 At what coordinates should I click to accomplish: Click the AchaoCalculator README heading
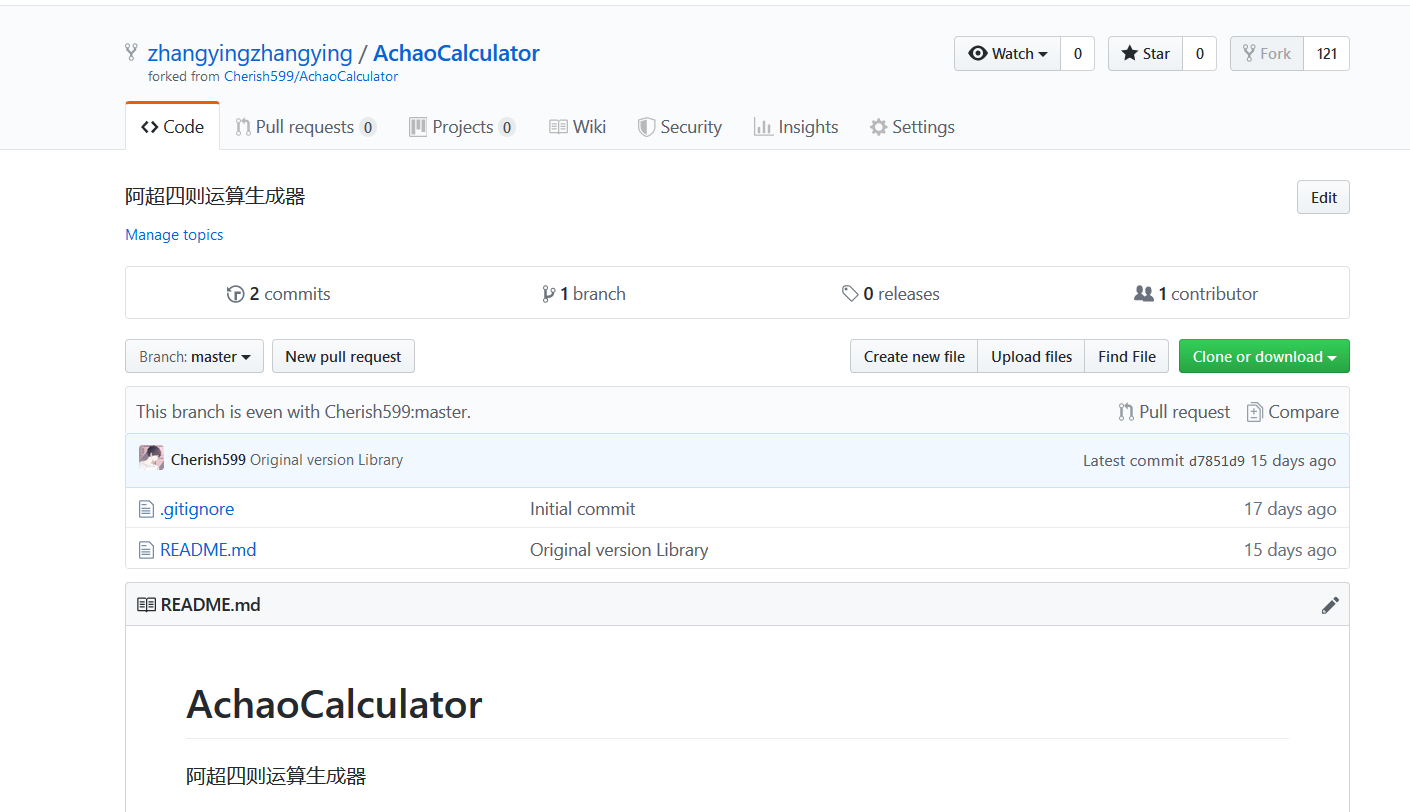tap(334, 704)
